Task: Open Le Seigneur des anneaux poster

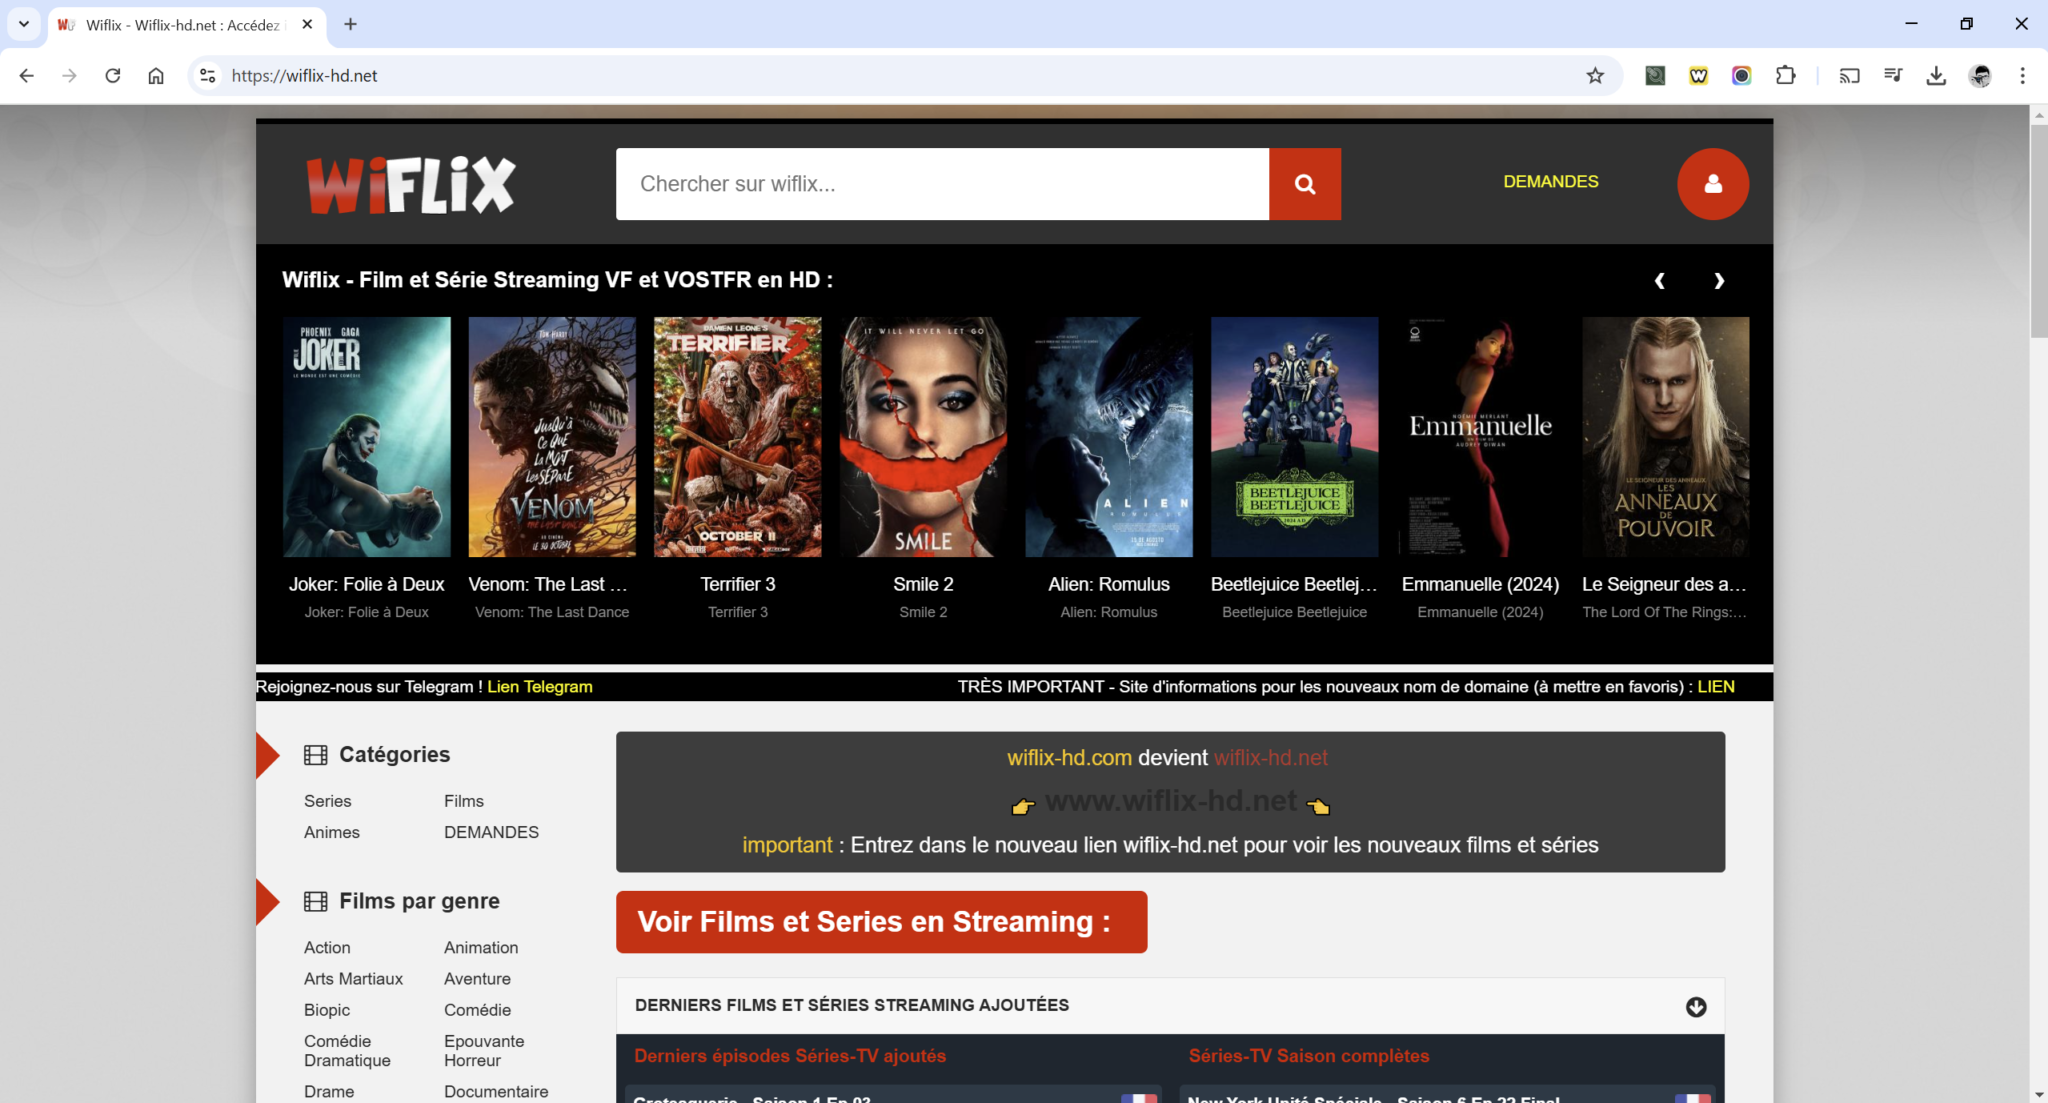Action: click(1666, 437)
